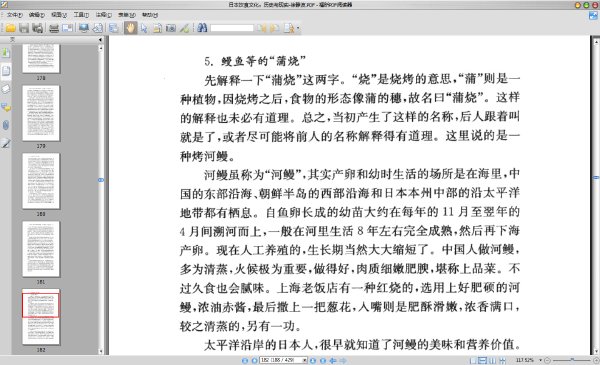The image size is (600, 365).
Task: Switch to continuous facing layout
Action: tap(502, 360)
